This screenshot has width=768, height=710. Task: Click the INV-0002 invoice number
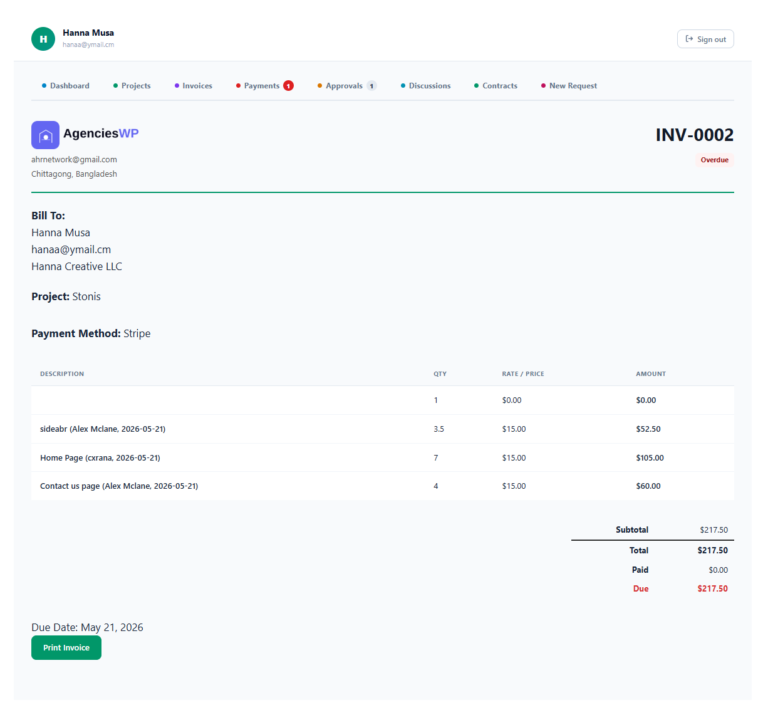(x=695, y=135)
